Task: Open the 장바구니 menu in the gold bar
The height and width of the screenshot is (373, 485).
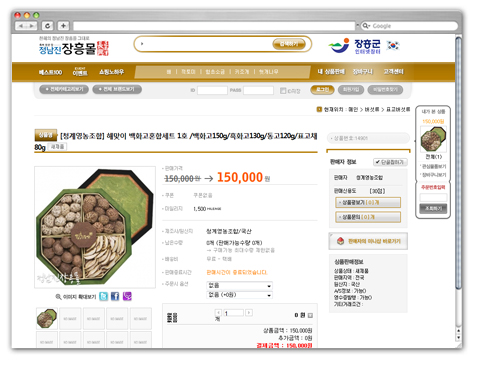Action: pyautogui.click(x=363, y=72)
